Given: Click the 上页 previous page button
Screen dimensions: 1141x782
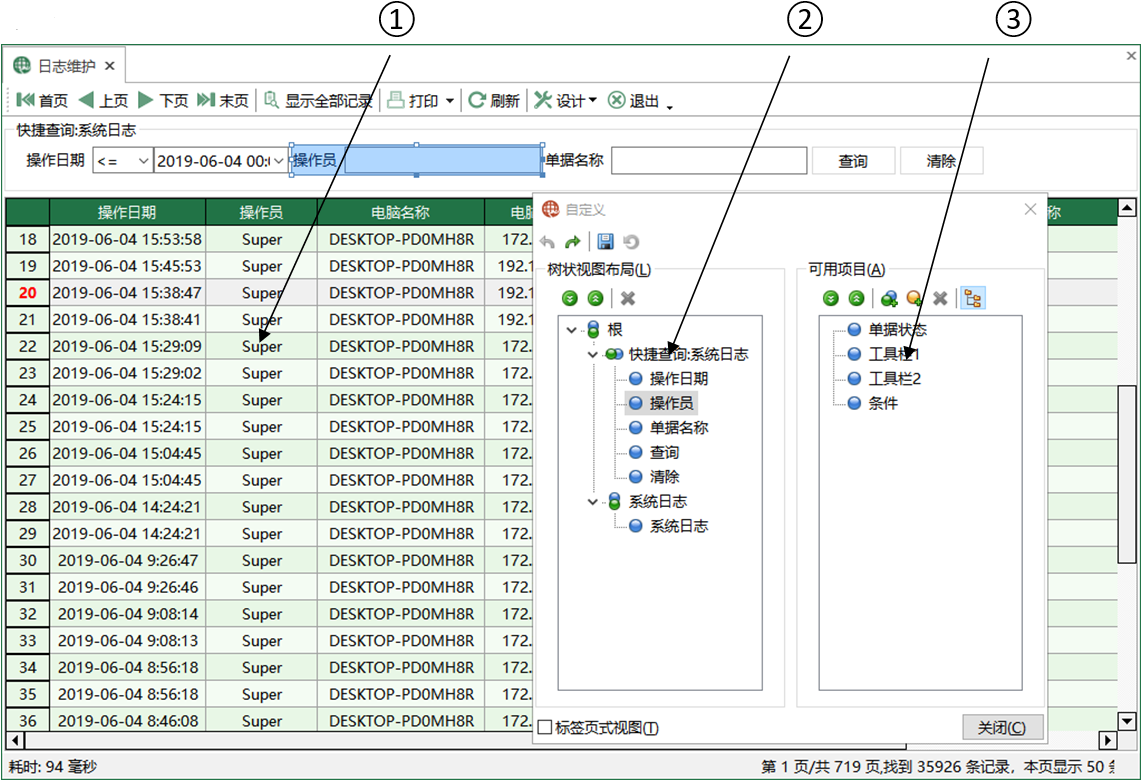Looking at the screenshot, I should (103, 100).
